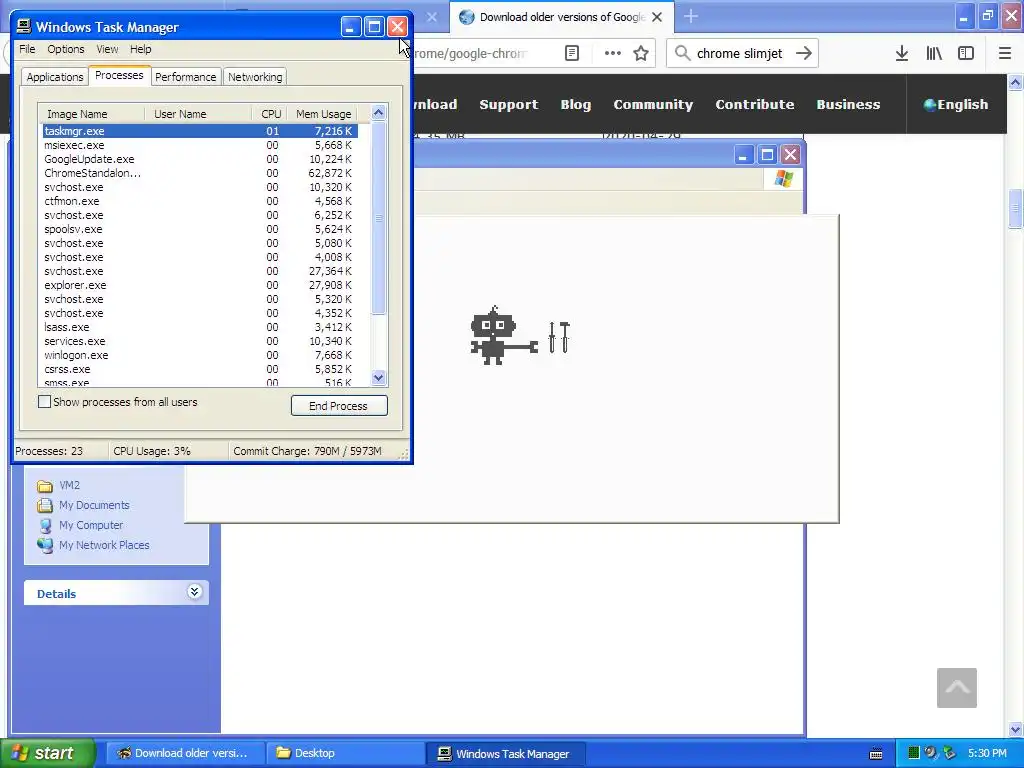Select the ctfmon.exe process
The image size is (1024, 768).
pos(199,201)
